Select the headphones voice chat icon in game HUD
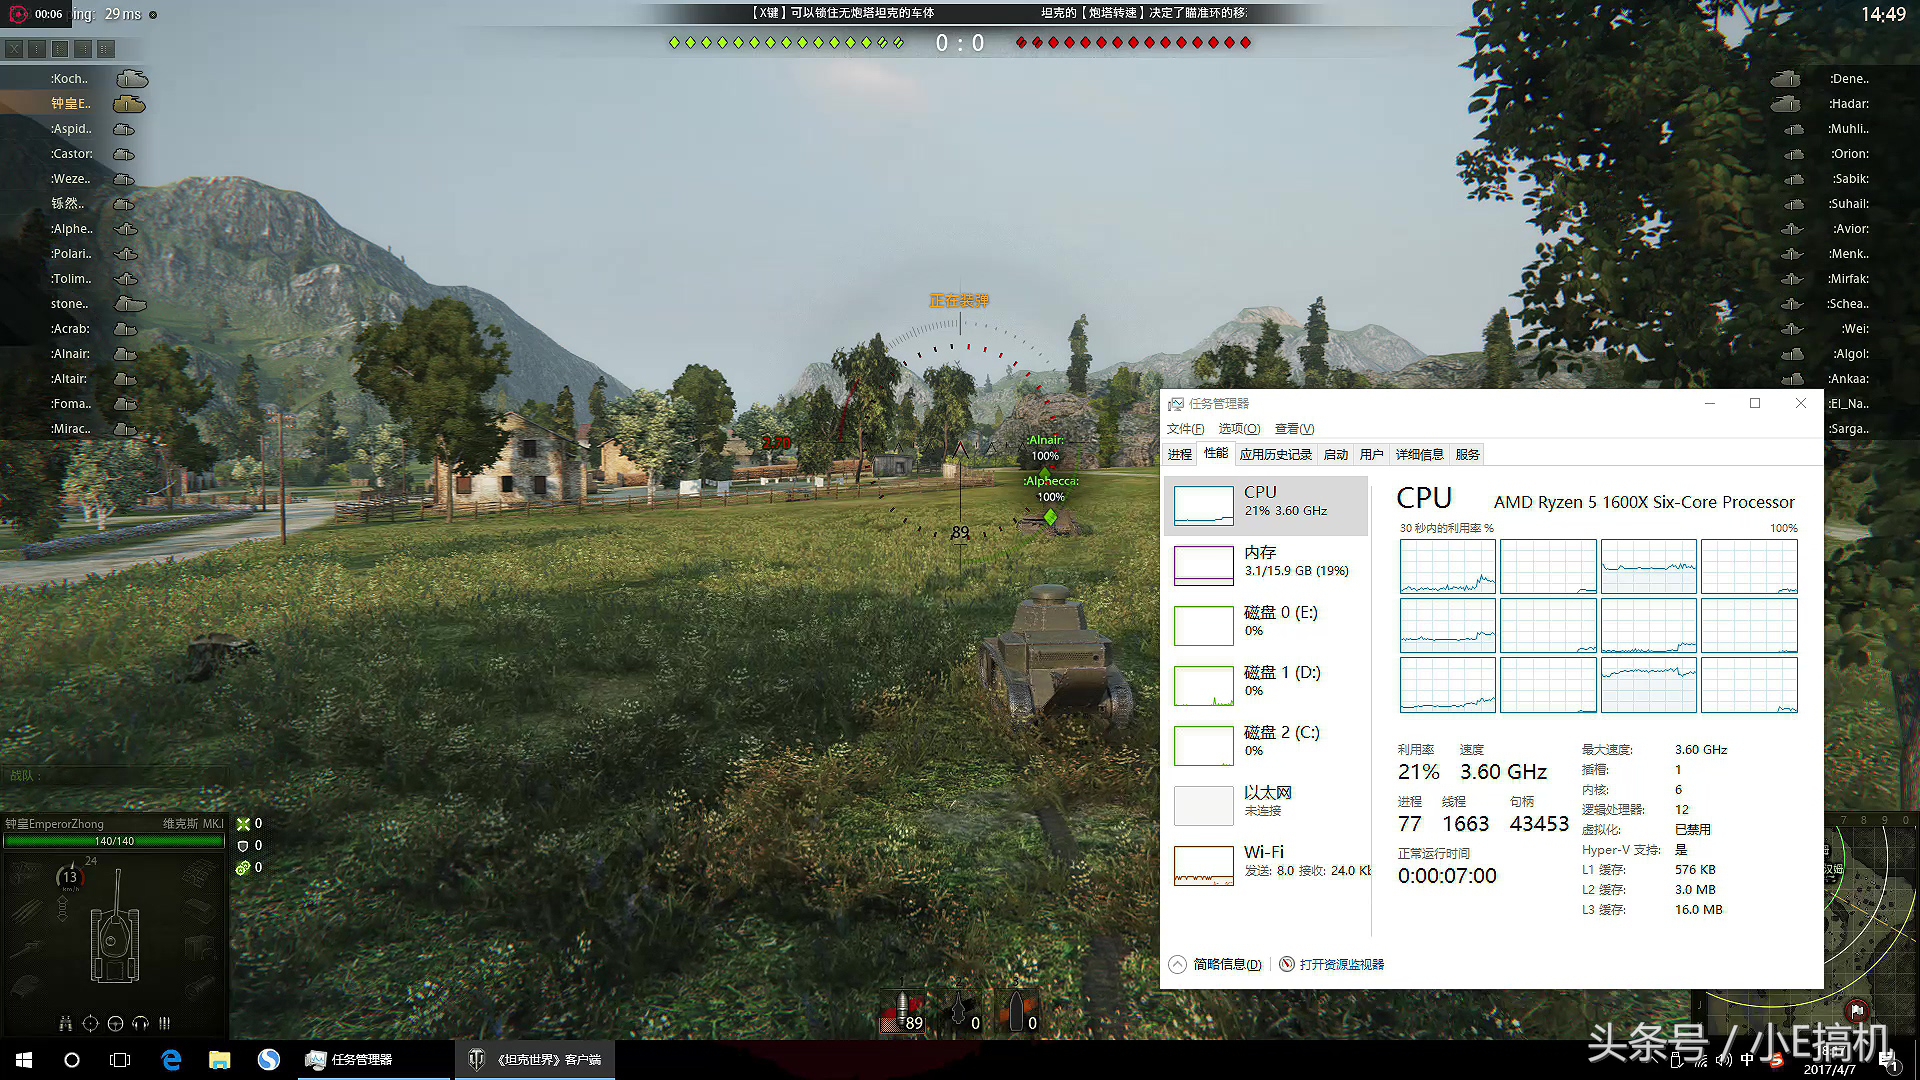 [x=140, y=1023]
